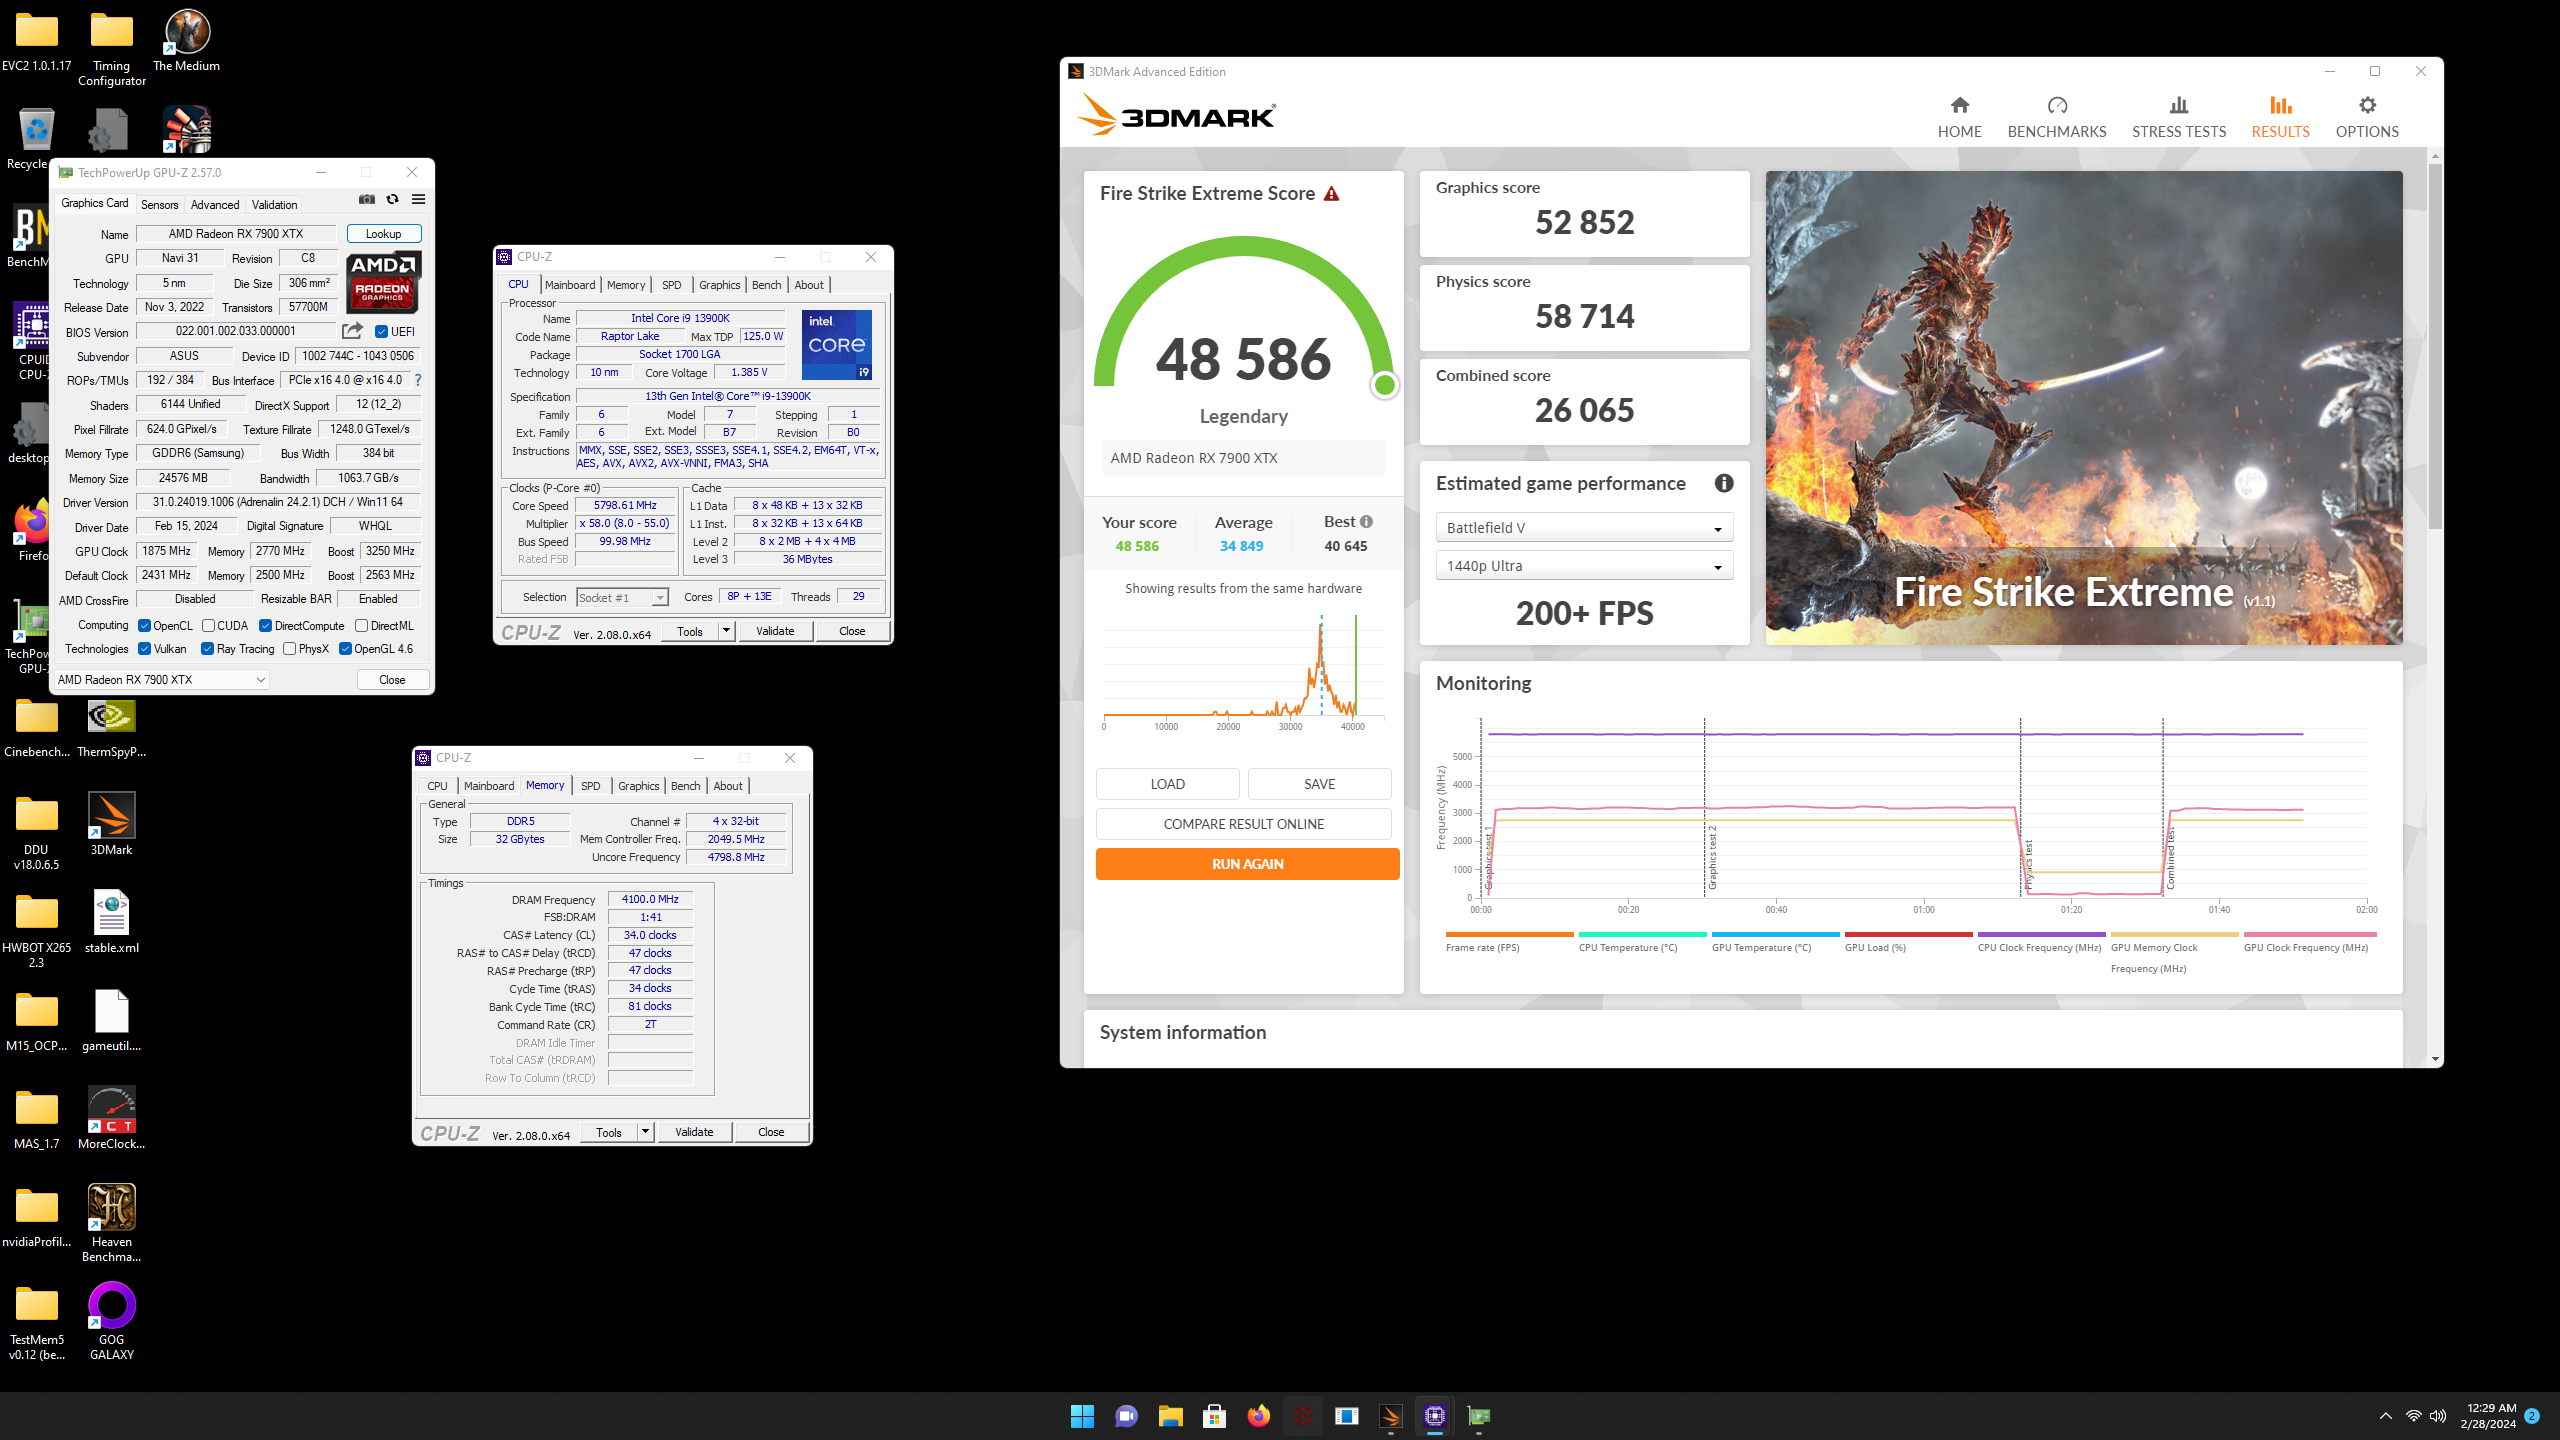The height and width of the screenshot is (1440, 2560).
Task: Open the RESULTS tab in 3DMark
Action: 2280,117
